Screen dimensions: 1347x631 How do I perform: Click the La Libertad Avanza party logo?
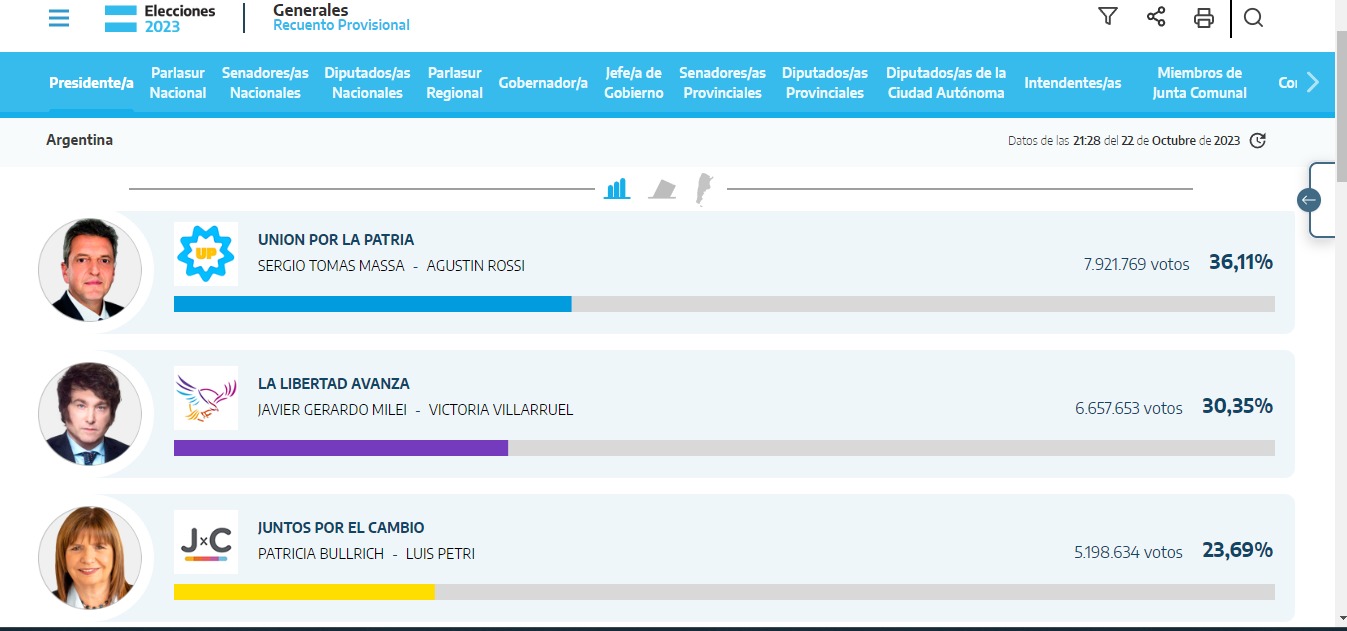(x=206, y=398)
